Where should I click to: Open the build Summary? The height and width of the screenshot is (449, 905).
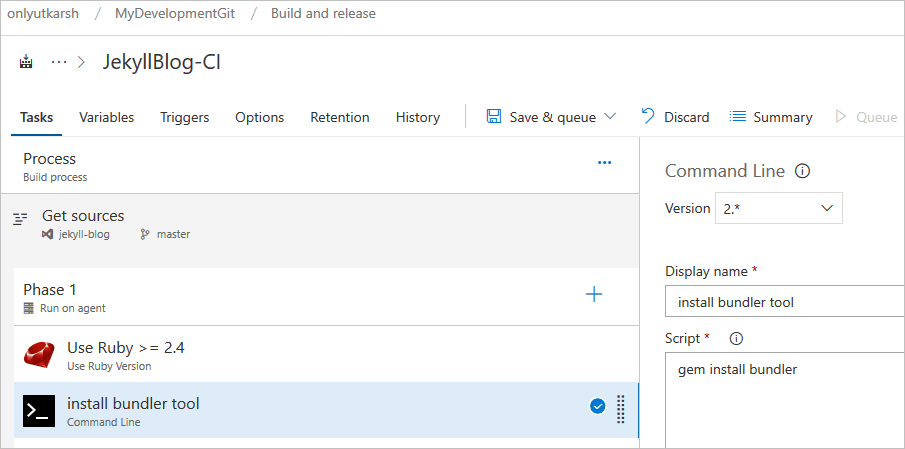pyautogui.click(x=771, y=117)
